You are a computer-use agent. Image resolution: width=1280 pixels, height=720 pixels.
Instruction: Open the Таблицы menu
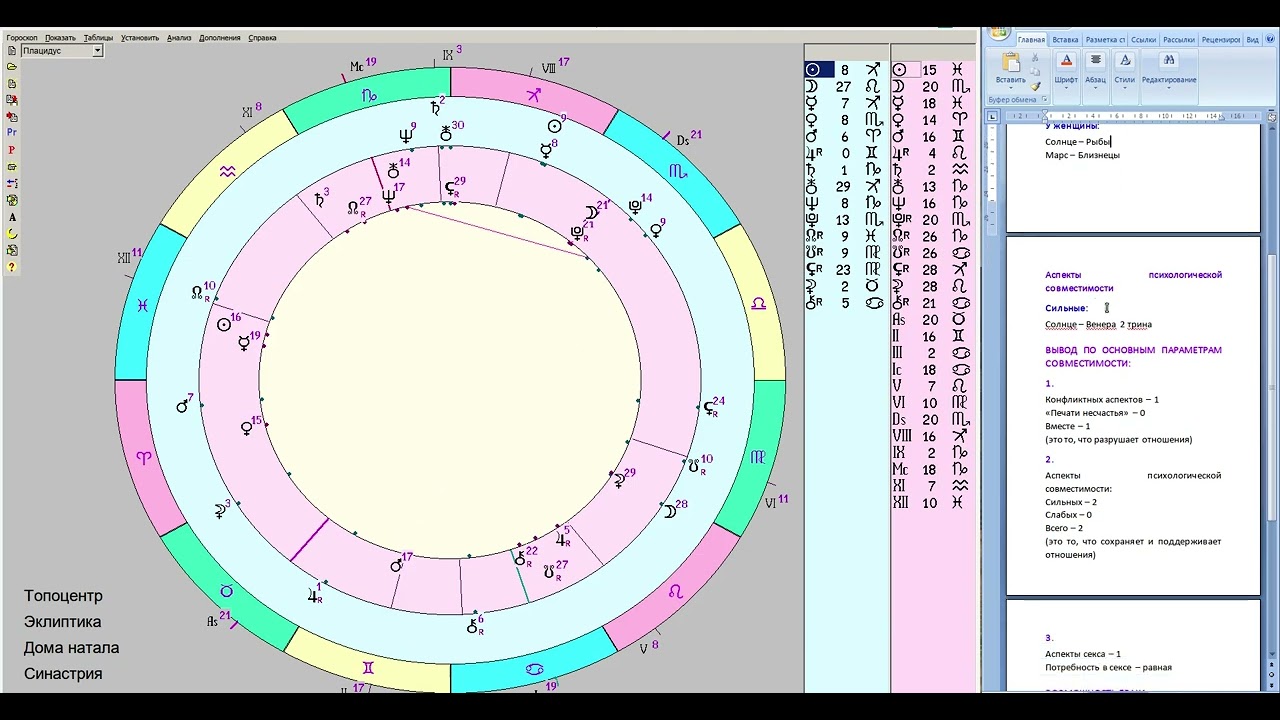pos(98,38)
